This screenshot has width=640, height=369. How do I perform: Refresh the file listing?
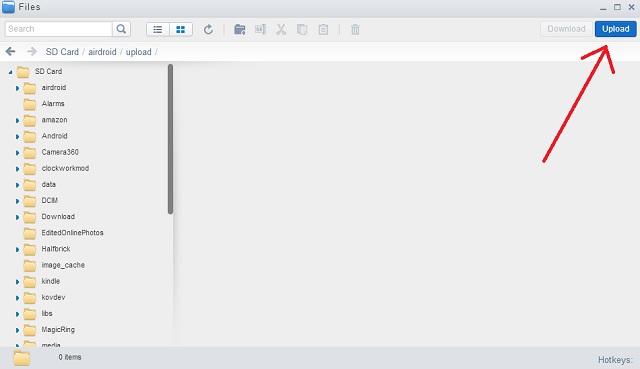coord(208,29)
